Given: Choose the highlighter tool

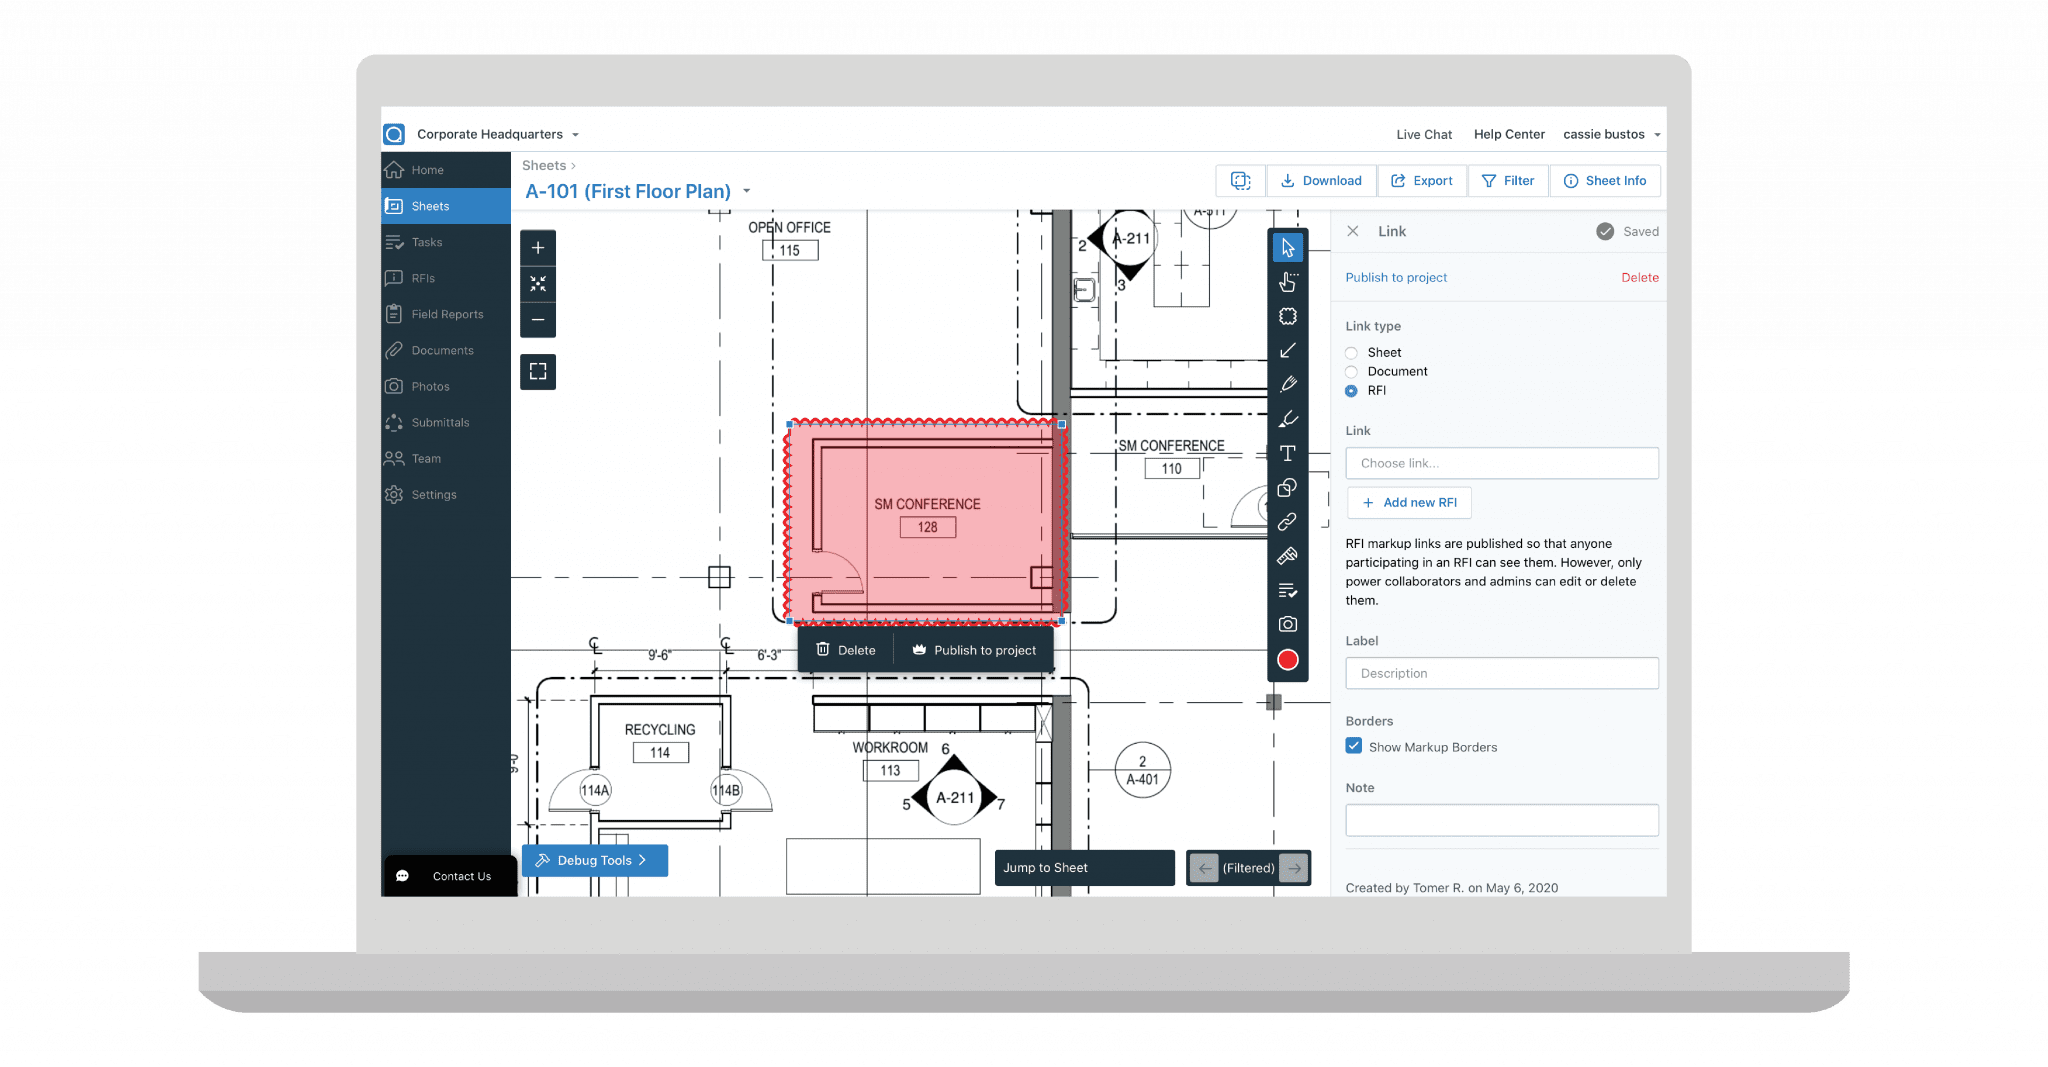Looking at the screenshot, I should click(x=1288, y=419).
